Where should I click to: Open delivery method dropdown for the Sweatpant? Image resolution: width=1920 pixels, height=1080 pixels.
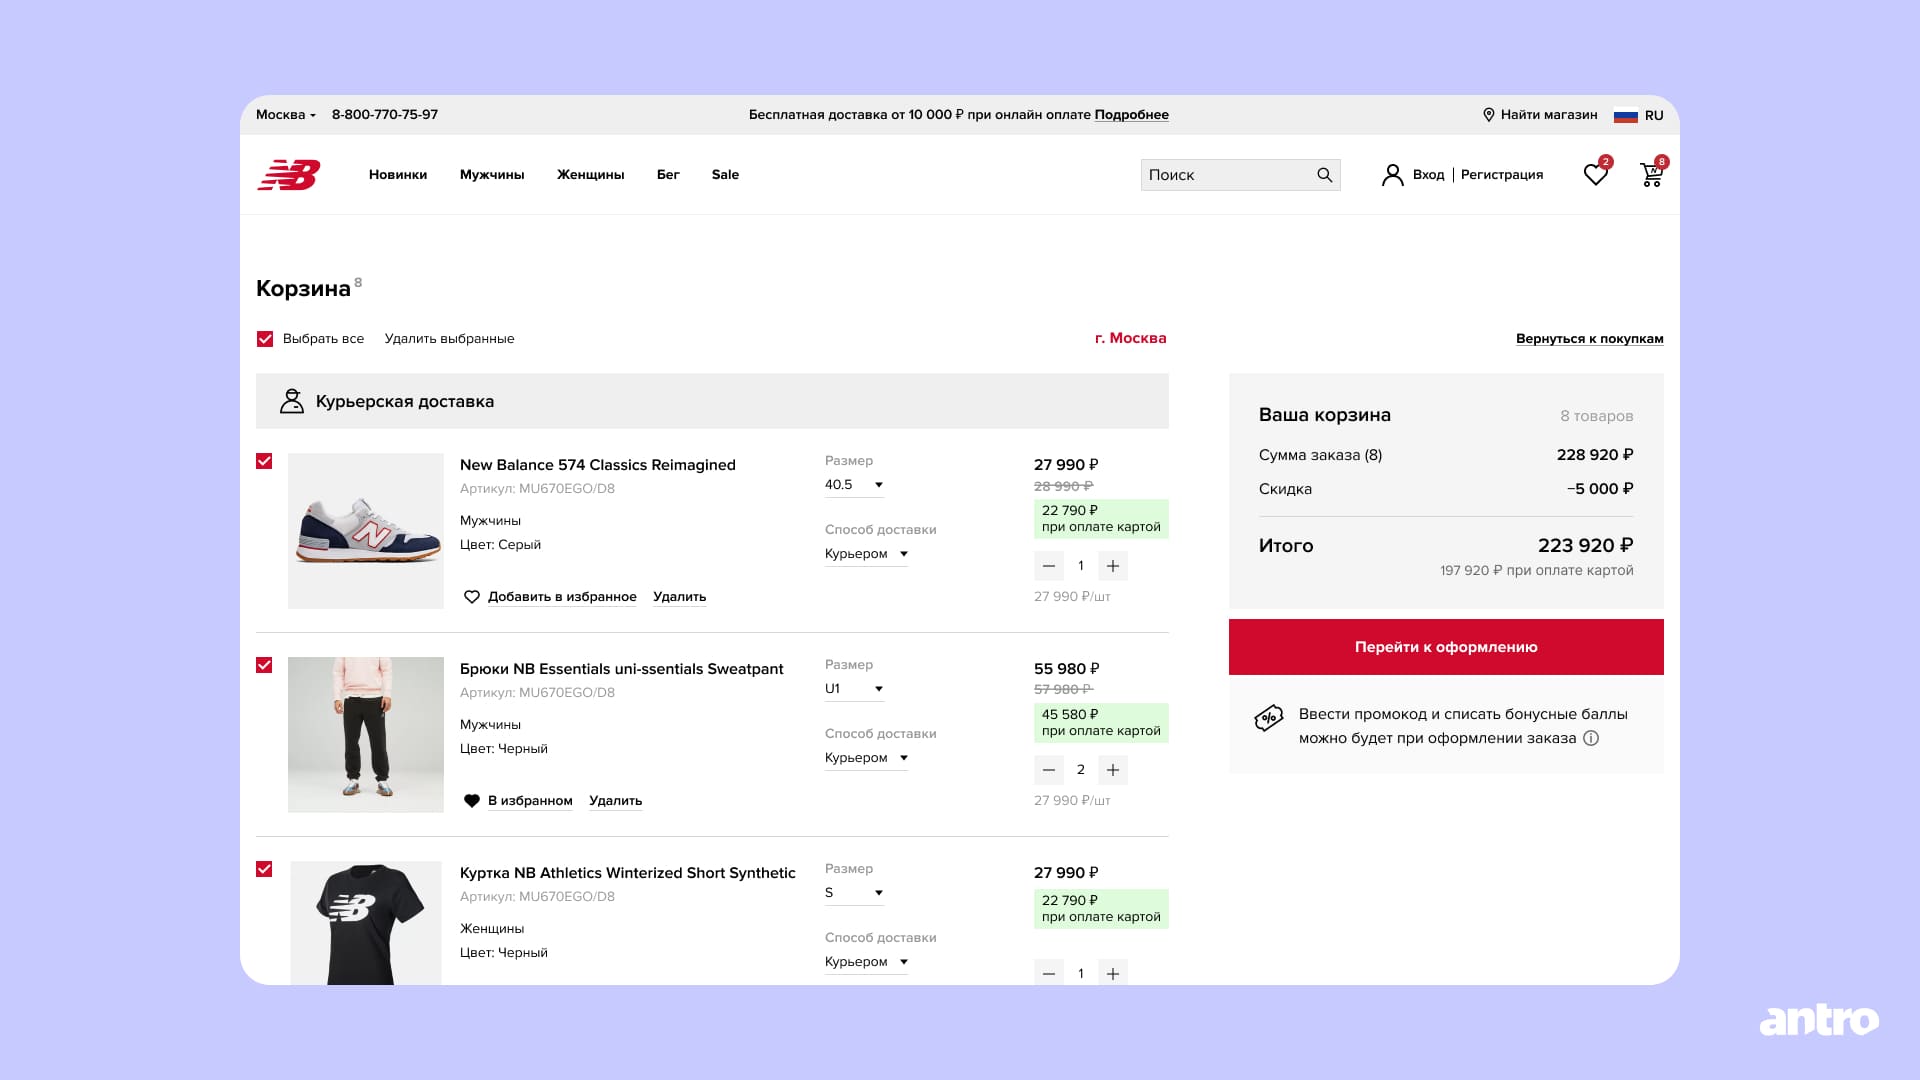(866, 758)
